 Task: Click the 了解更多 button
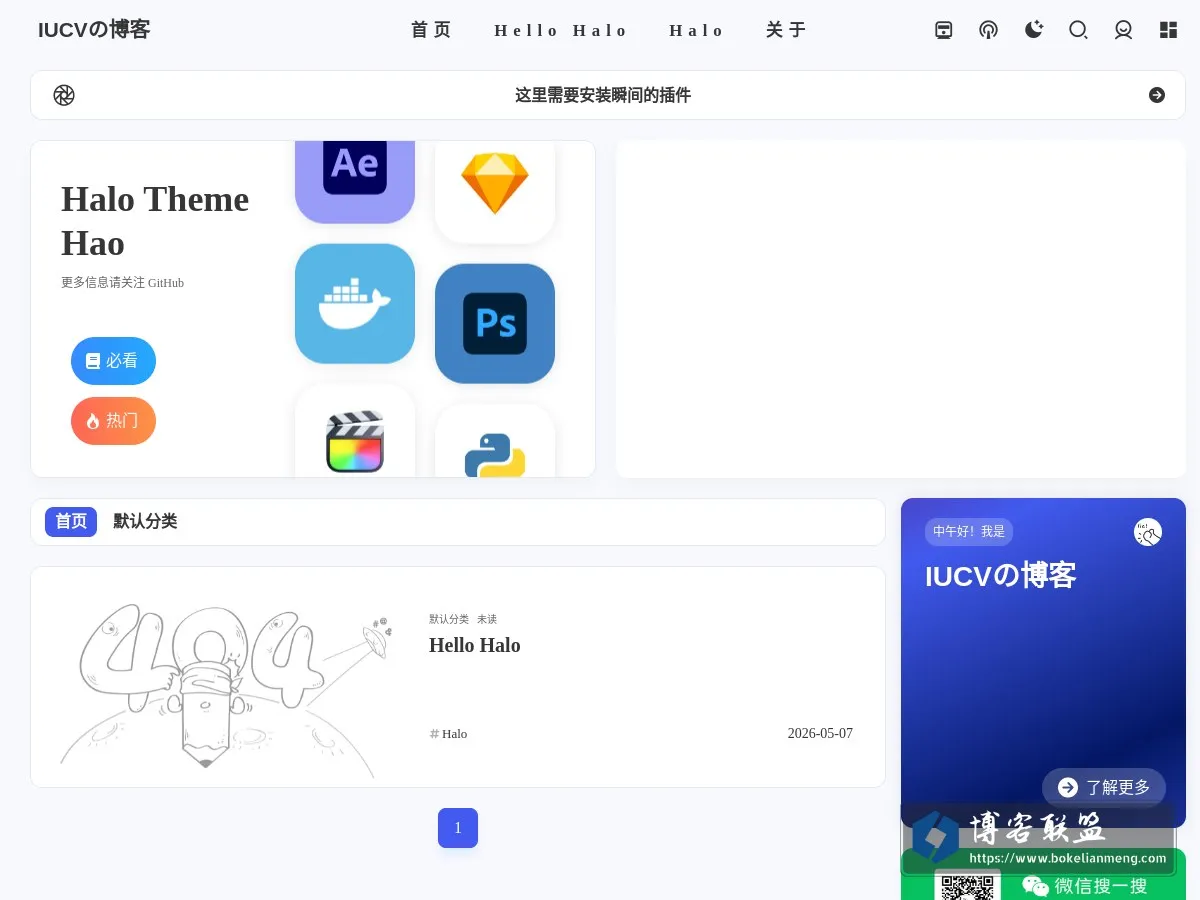[x=1104, y=788]
